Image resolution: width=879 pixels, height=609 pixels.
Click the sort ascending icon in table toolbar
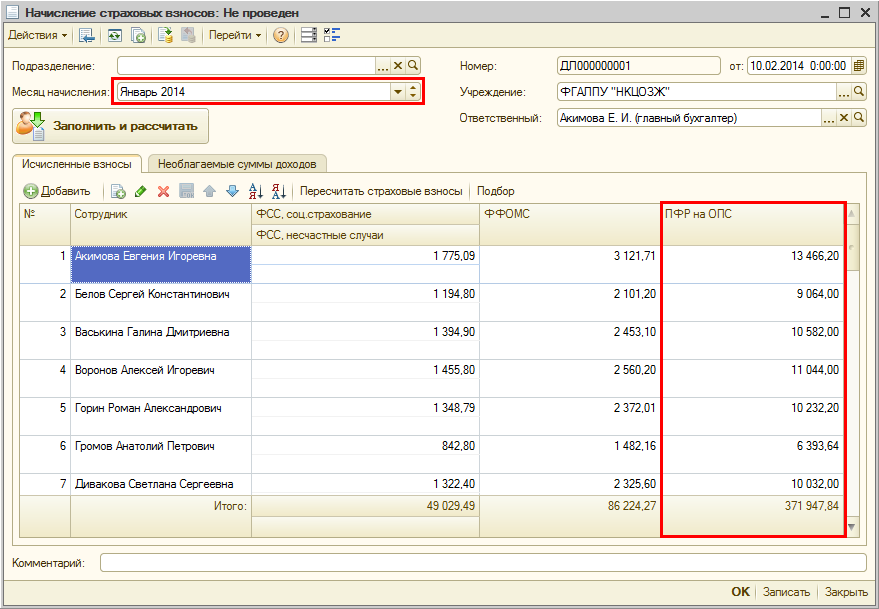255,191
